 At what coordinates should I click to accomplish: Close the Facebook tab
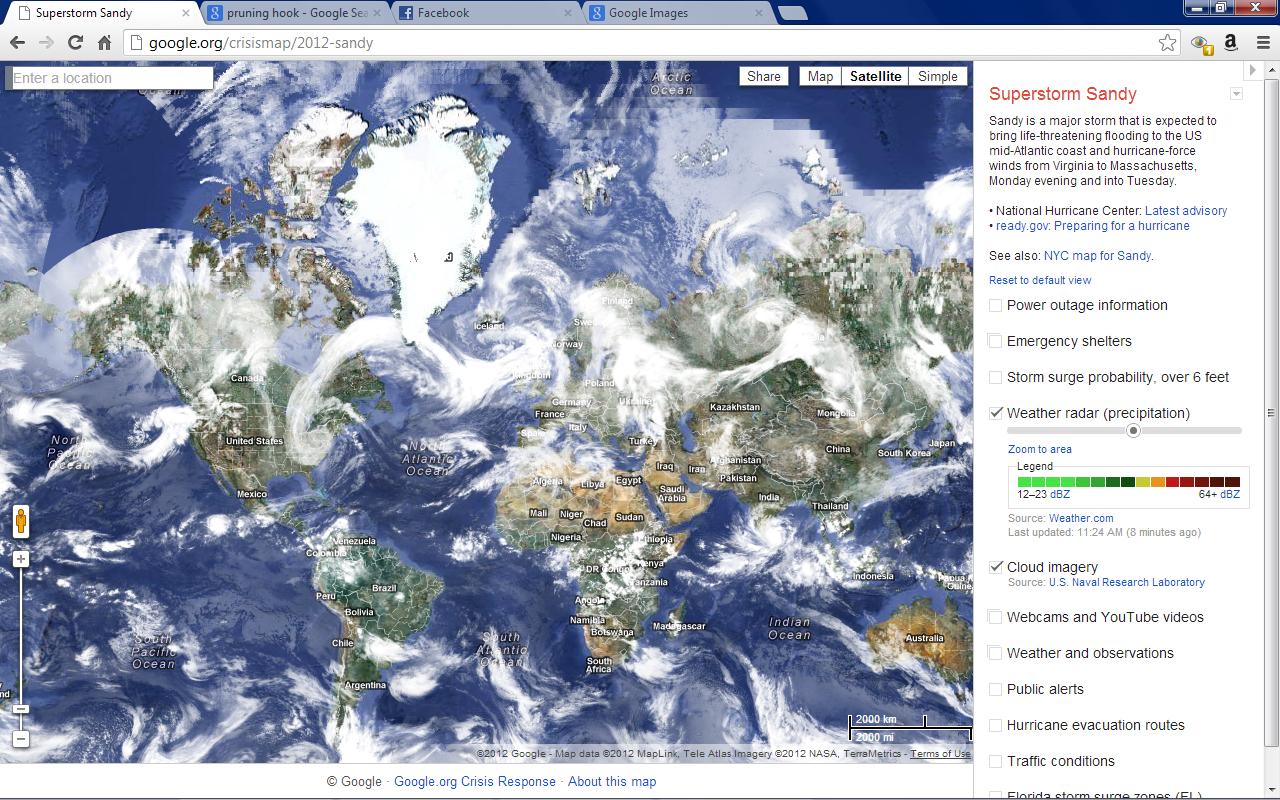coord(570,13)
